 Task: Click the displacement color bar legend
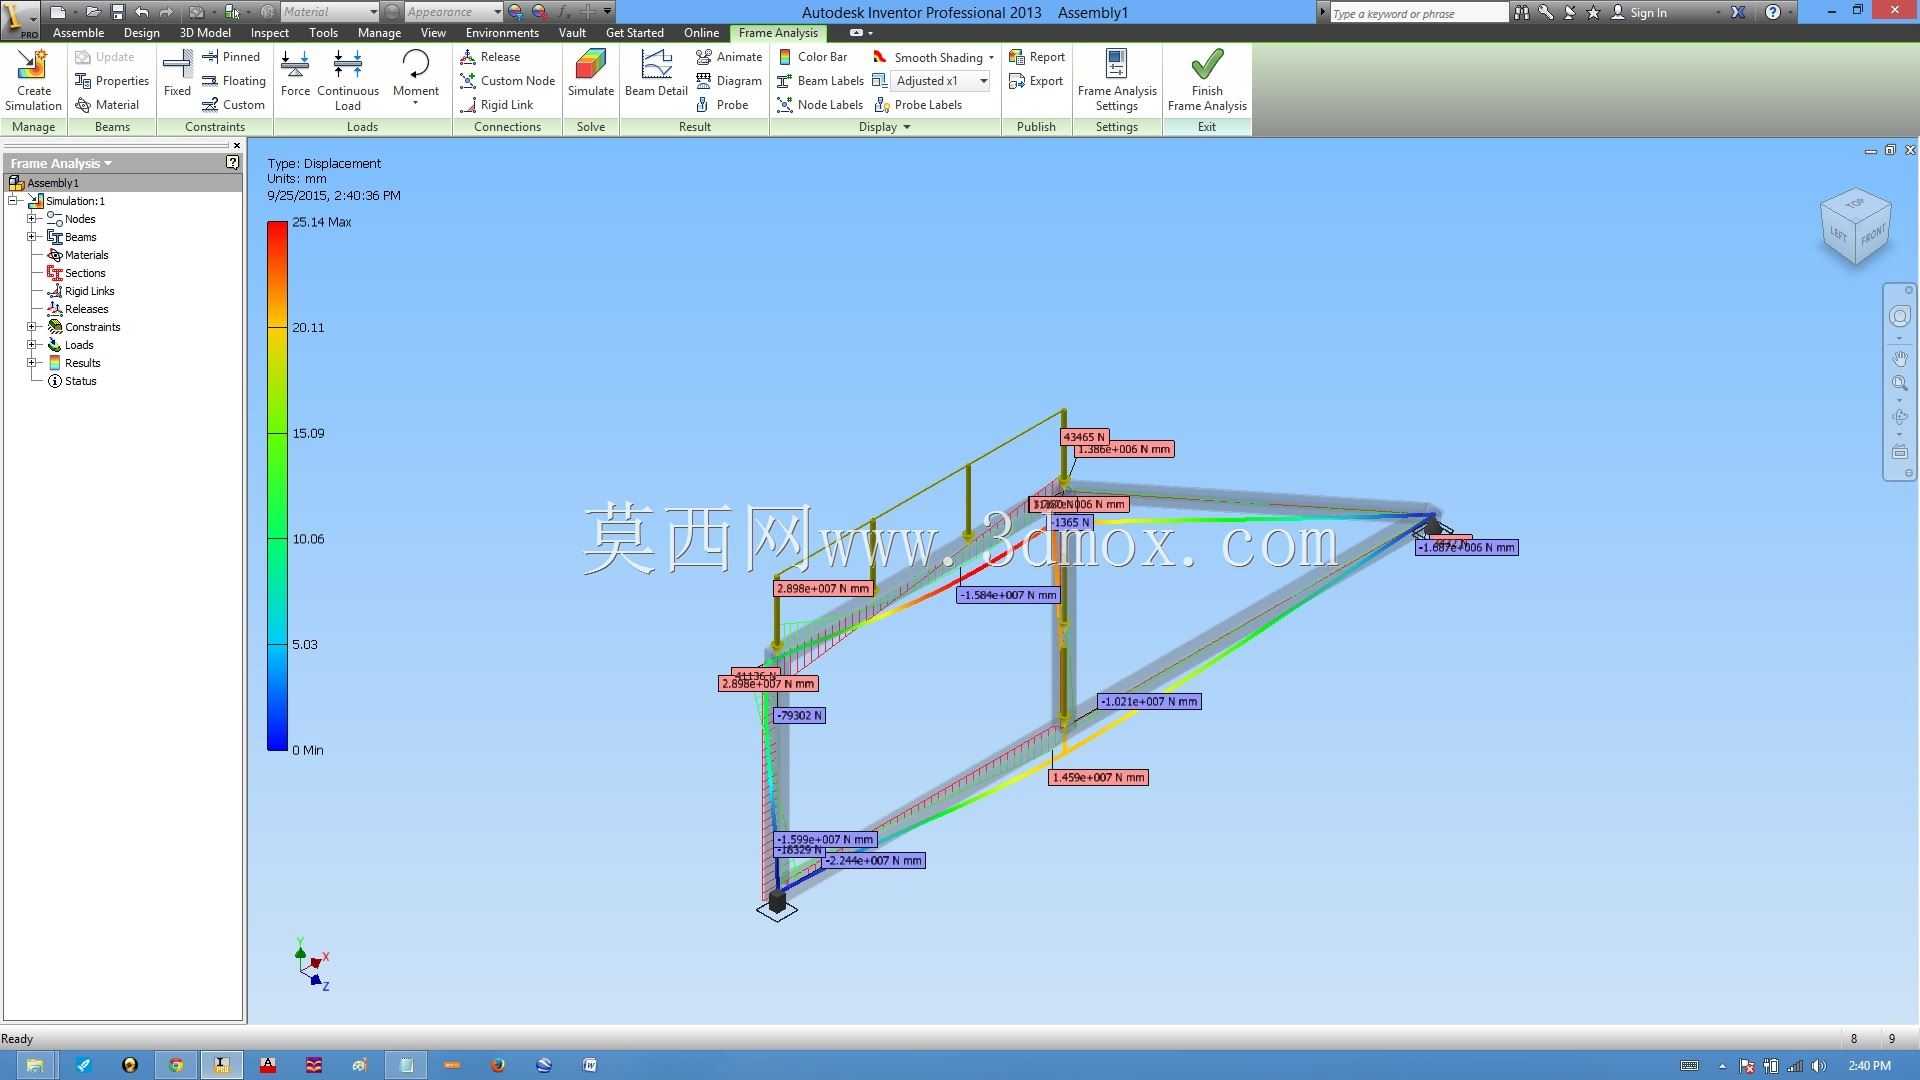click(277, 486)
